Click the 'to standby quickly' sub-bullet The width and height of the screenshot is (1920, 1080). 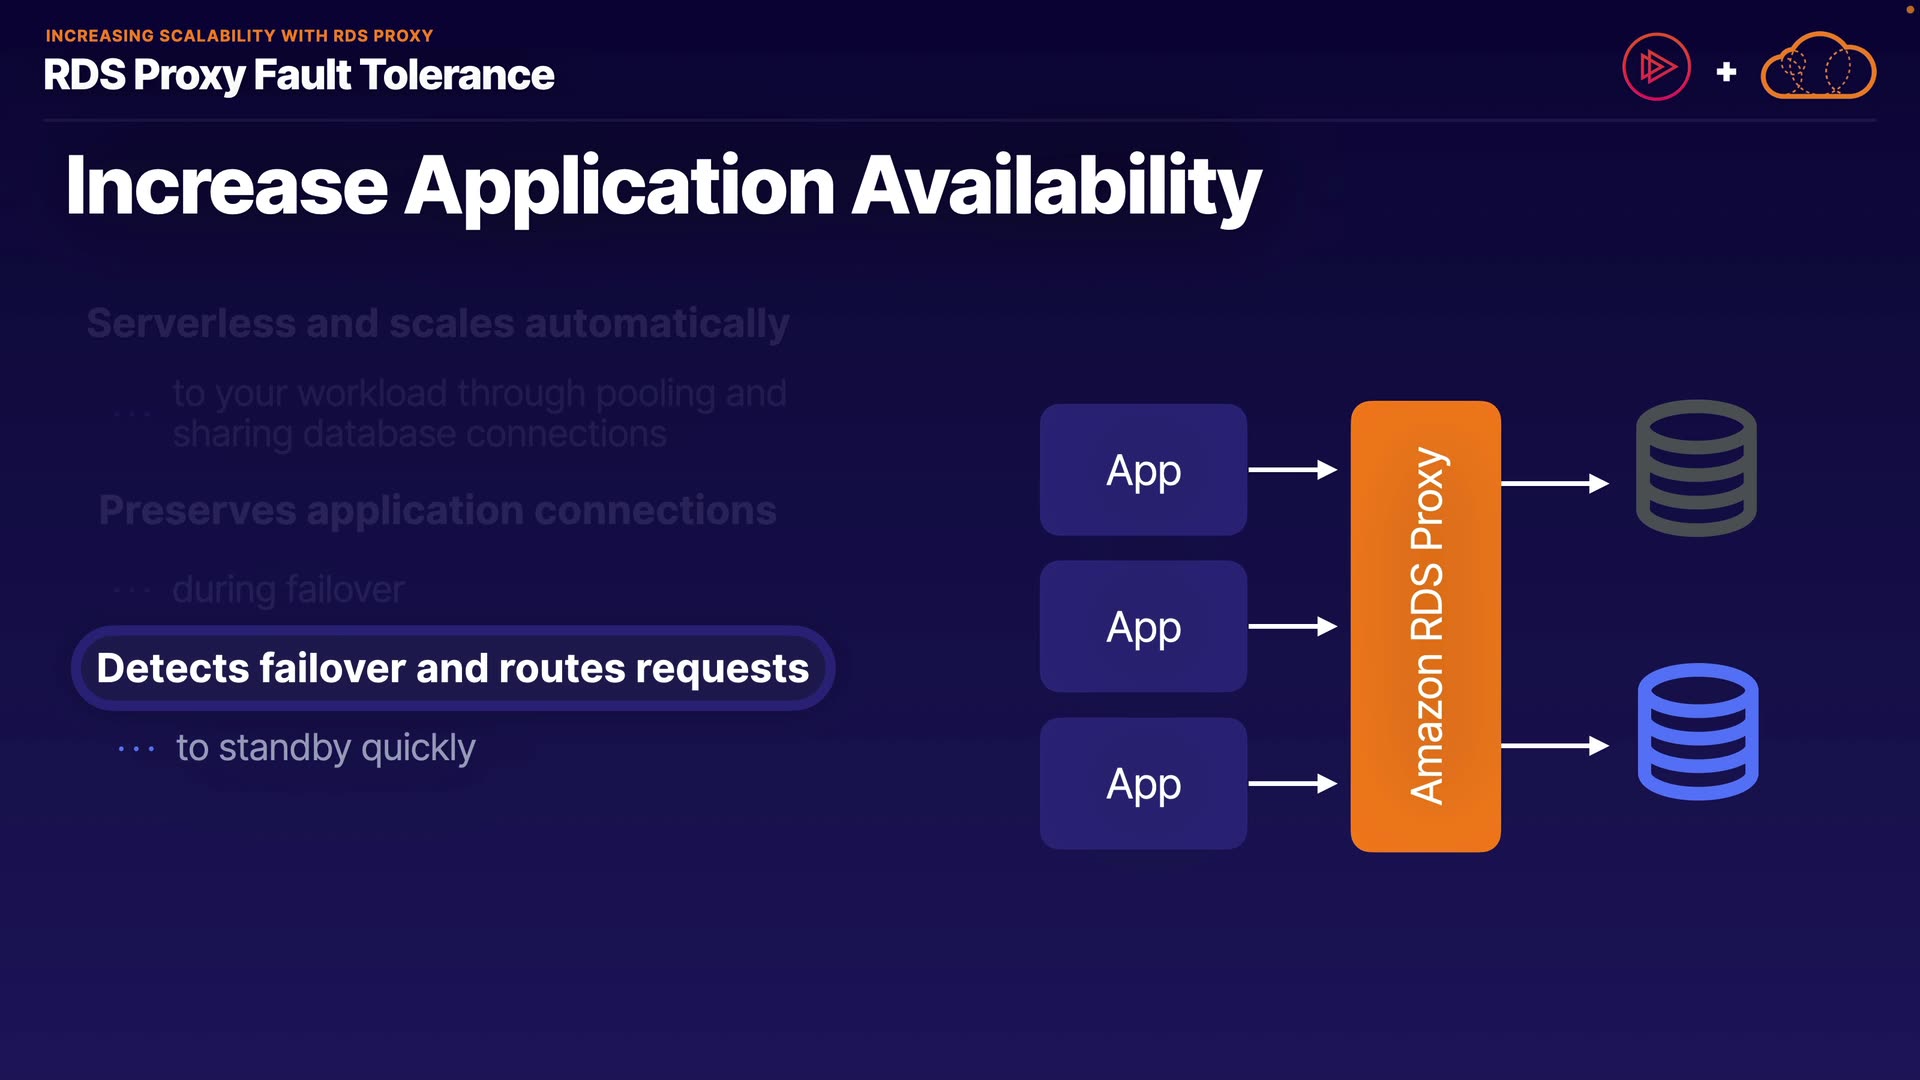click(x=325, y=748)
